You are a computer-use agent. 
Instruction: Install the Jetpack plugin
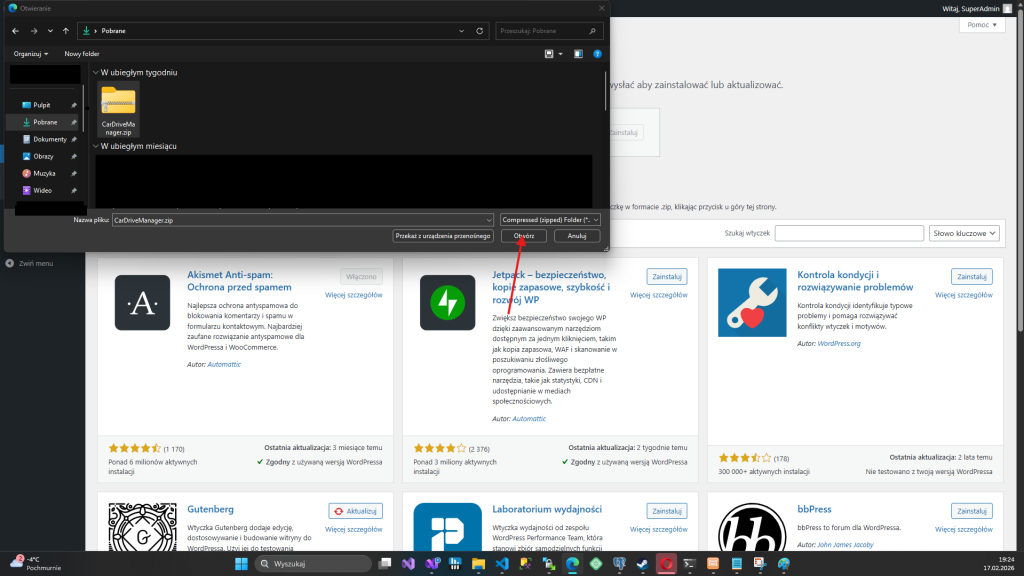coord(666,276)
